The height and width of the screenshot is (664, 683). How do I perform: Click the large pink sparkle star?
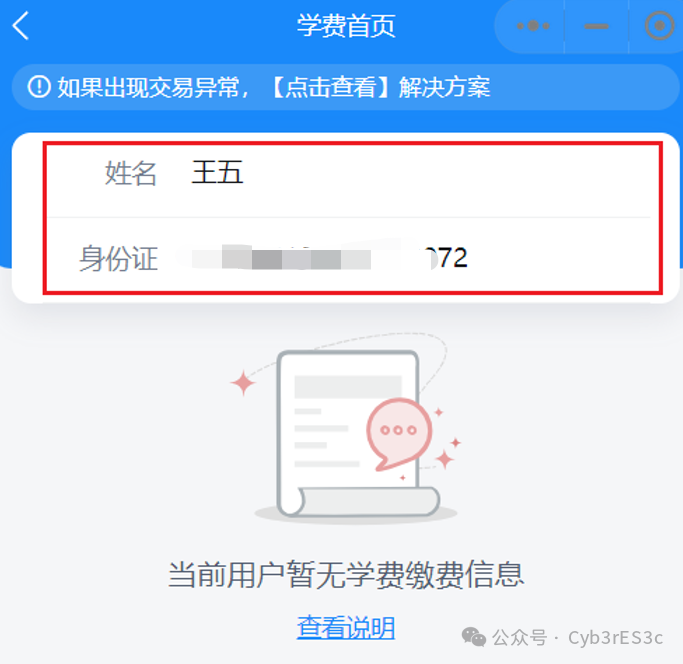tap(243, 383)
